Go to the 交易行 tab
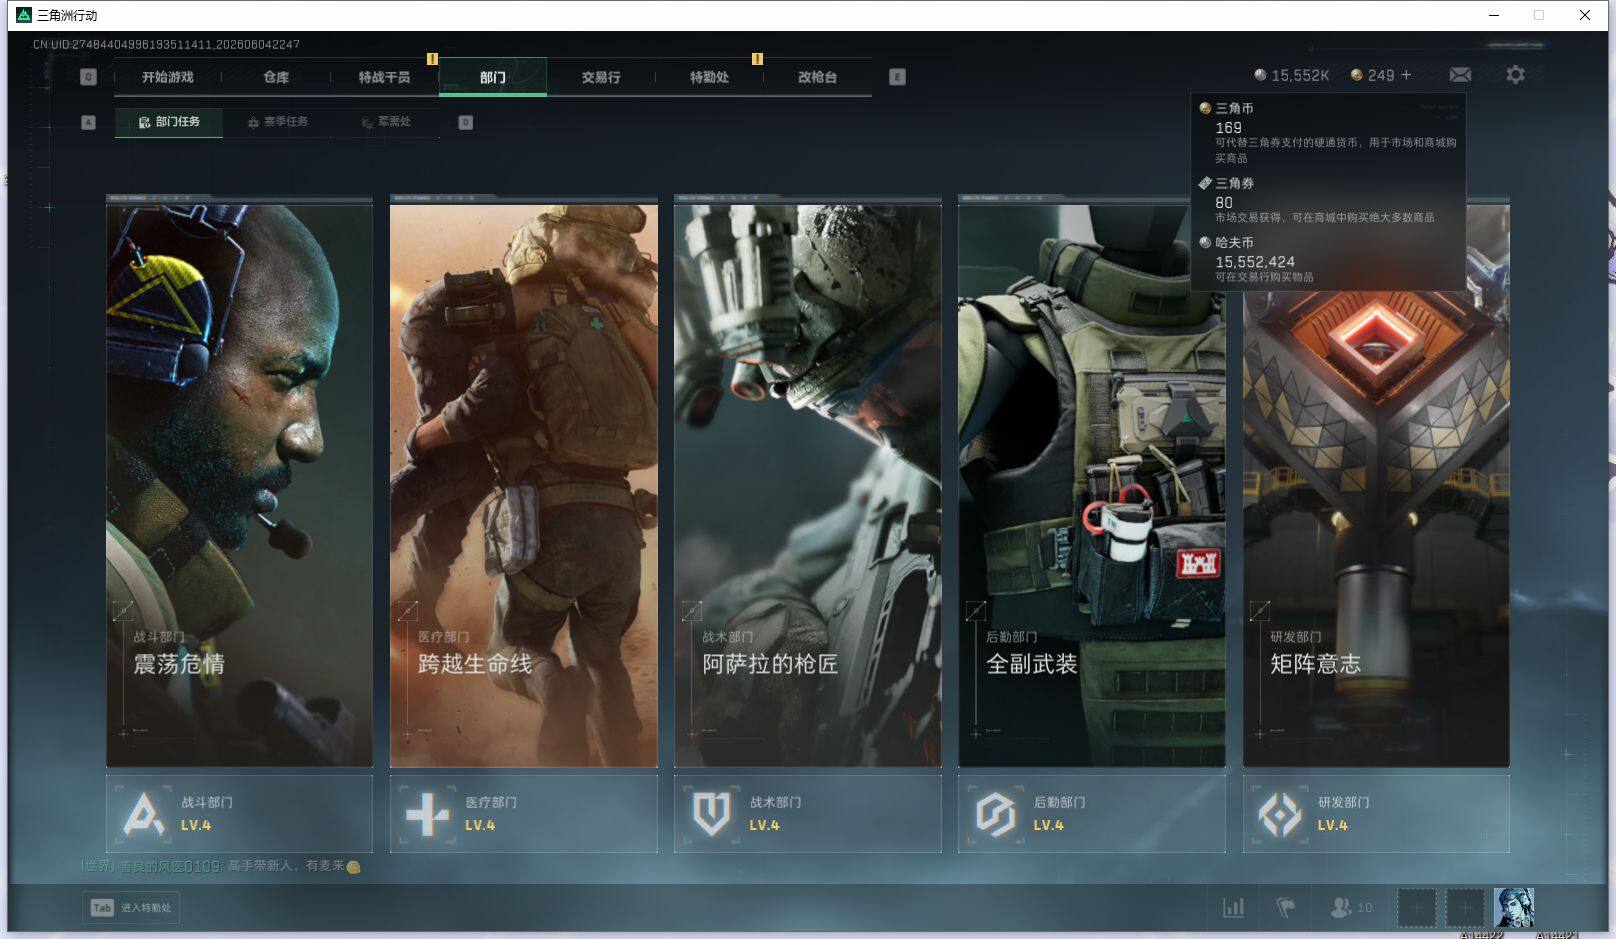This screenshot has height=939, width=1616. (x=601, y=77)
